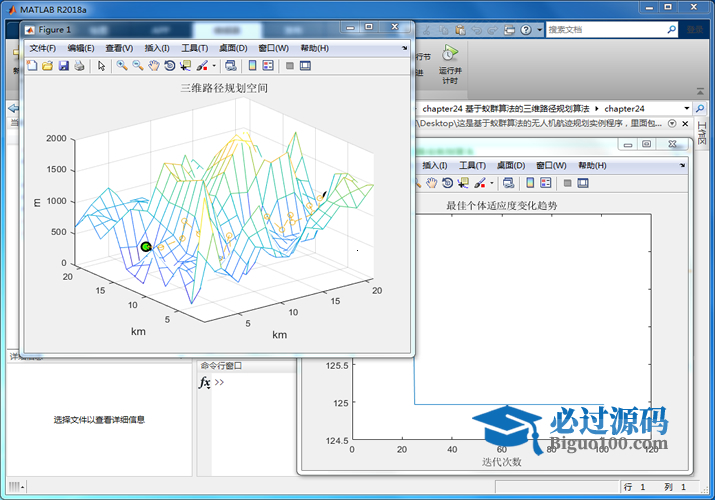
Task: Select the Pan hand tool in Figure 1
Action: click(x=154, y=66)
